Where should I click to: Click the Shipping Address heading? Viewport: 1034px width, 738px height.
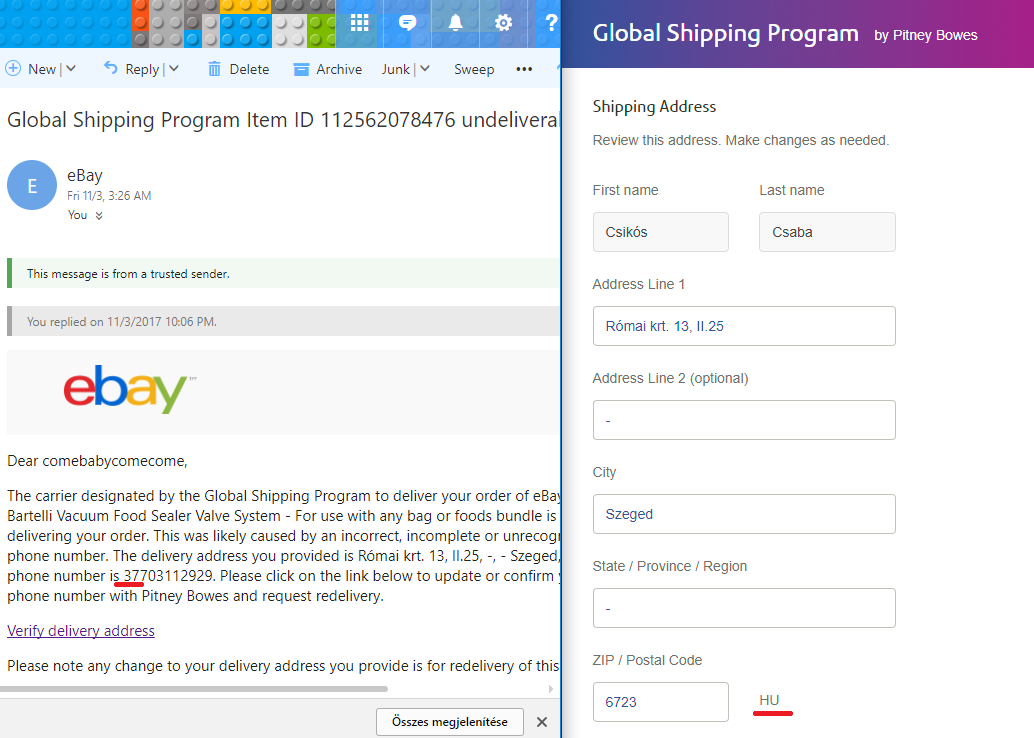pos(654,106)
